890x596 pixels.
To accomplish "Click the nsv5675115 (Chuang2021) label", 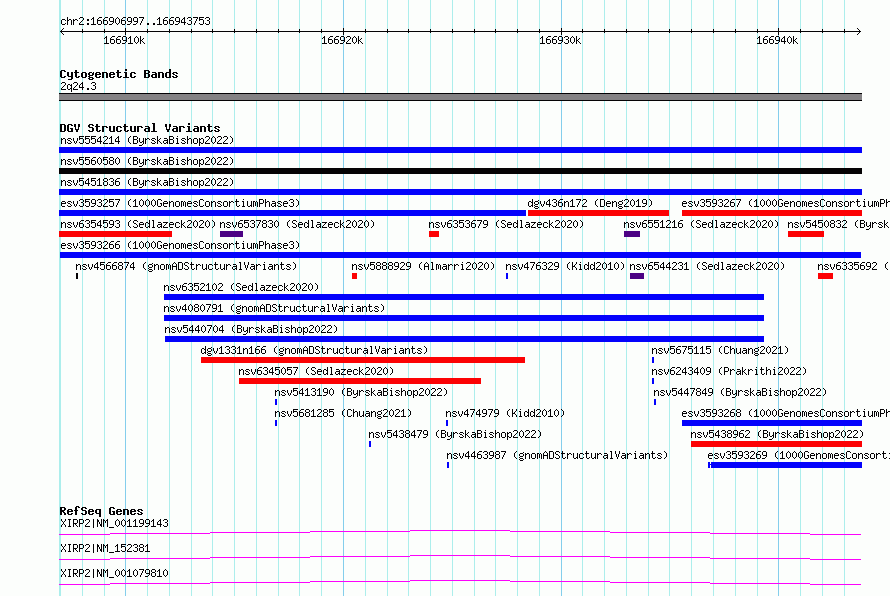I will (720, 350).
